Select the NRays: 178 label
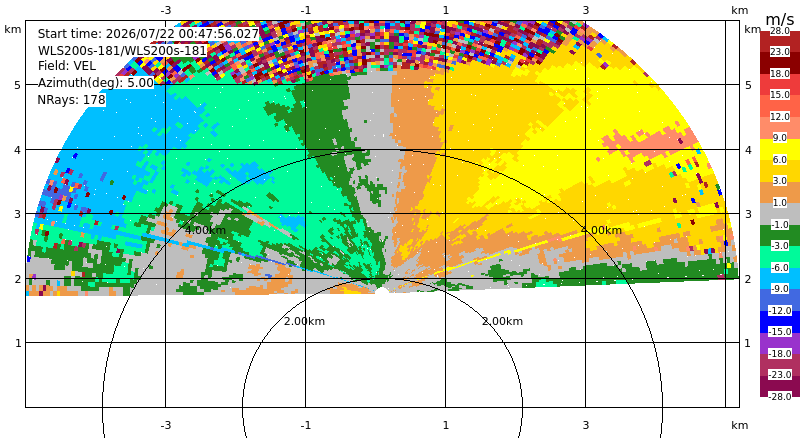Screen dimensions: 800x438 [71, 99]
